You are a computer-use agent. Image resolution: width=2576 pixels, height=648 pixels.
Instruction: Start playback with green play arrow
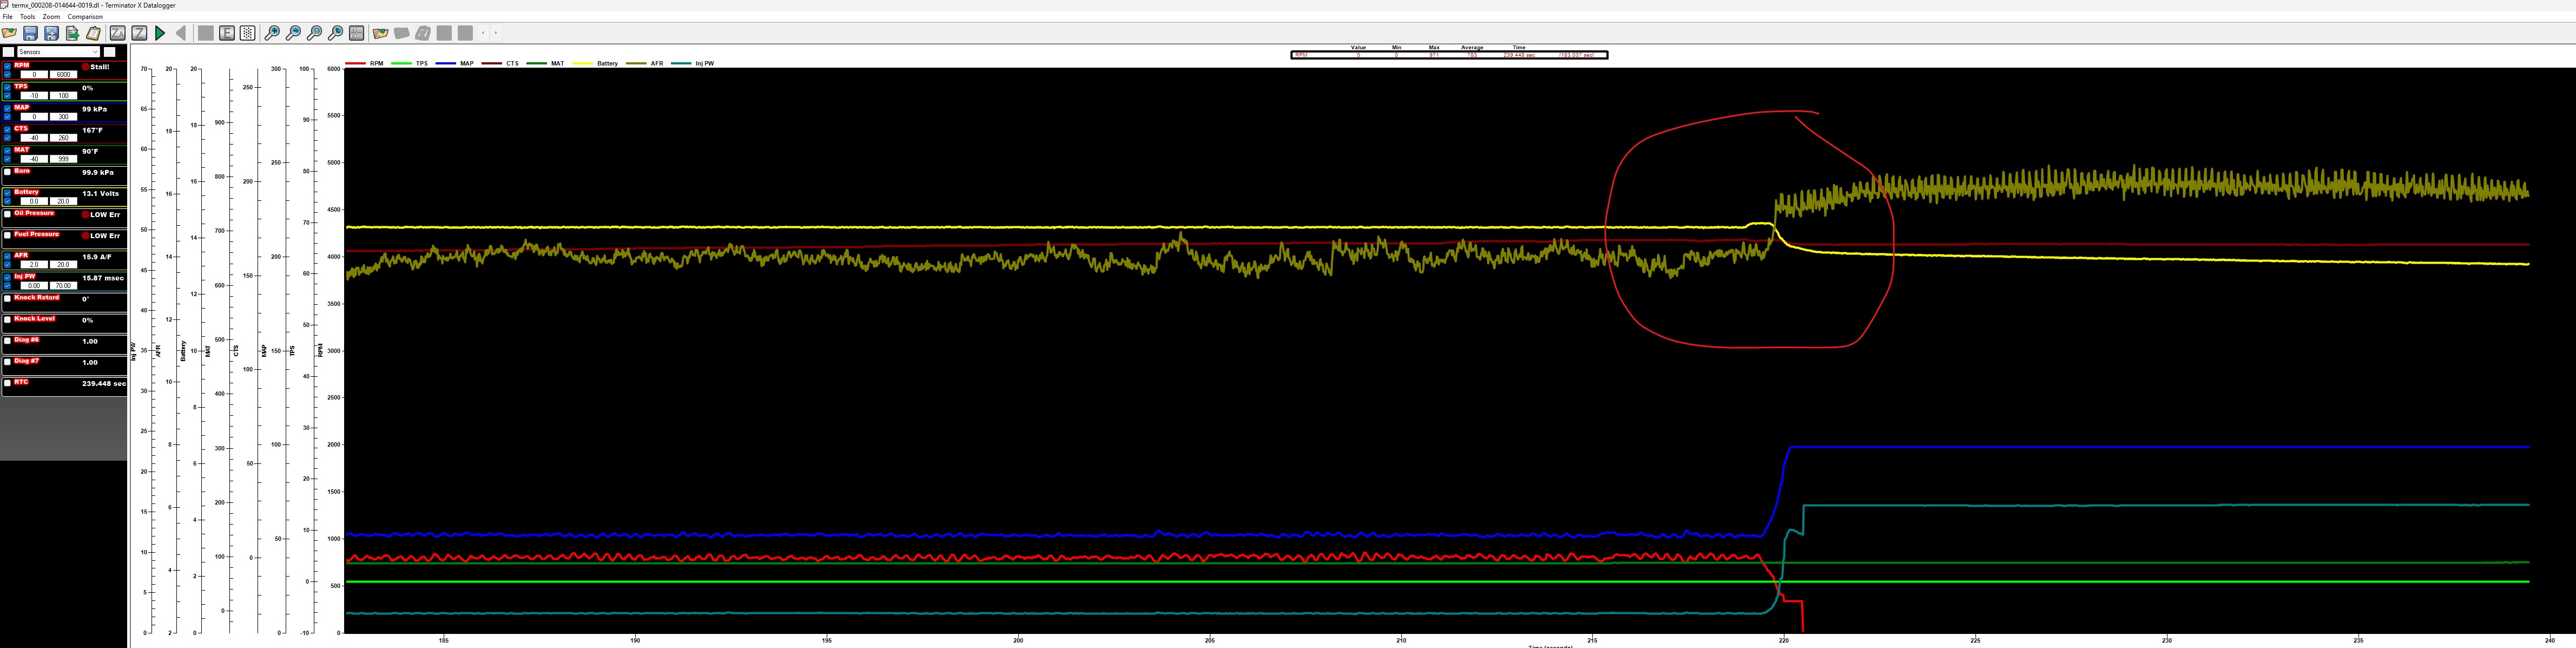[160, 33]
